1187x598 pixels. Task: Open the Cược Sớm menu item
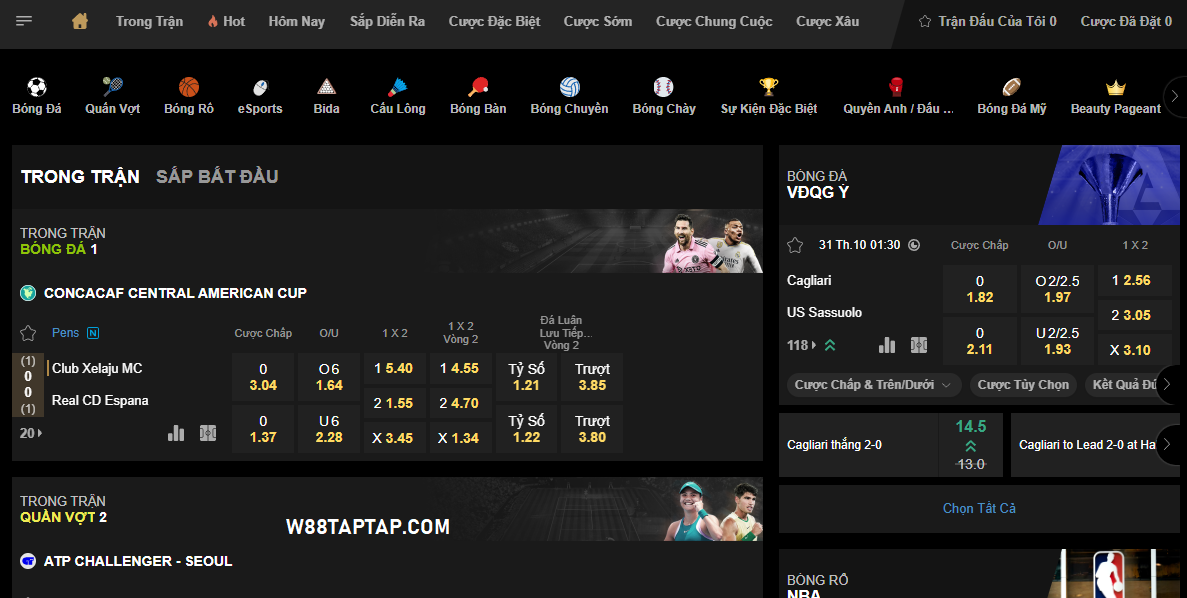click(x=597, y=21)
